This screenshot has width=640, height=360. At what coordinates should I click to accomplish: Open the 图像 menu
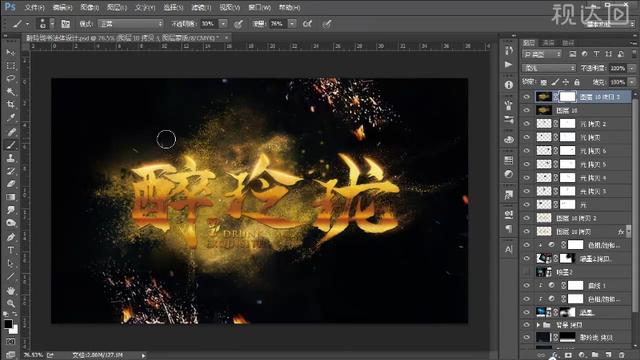pyautogui.click(x=89, y=7)
